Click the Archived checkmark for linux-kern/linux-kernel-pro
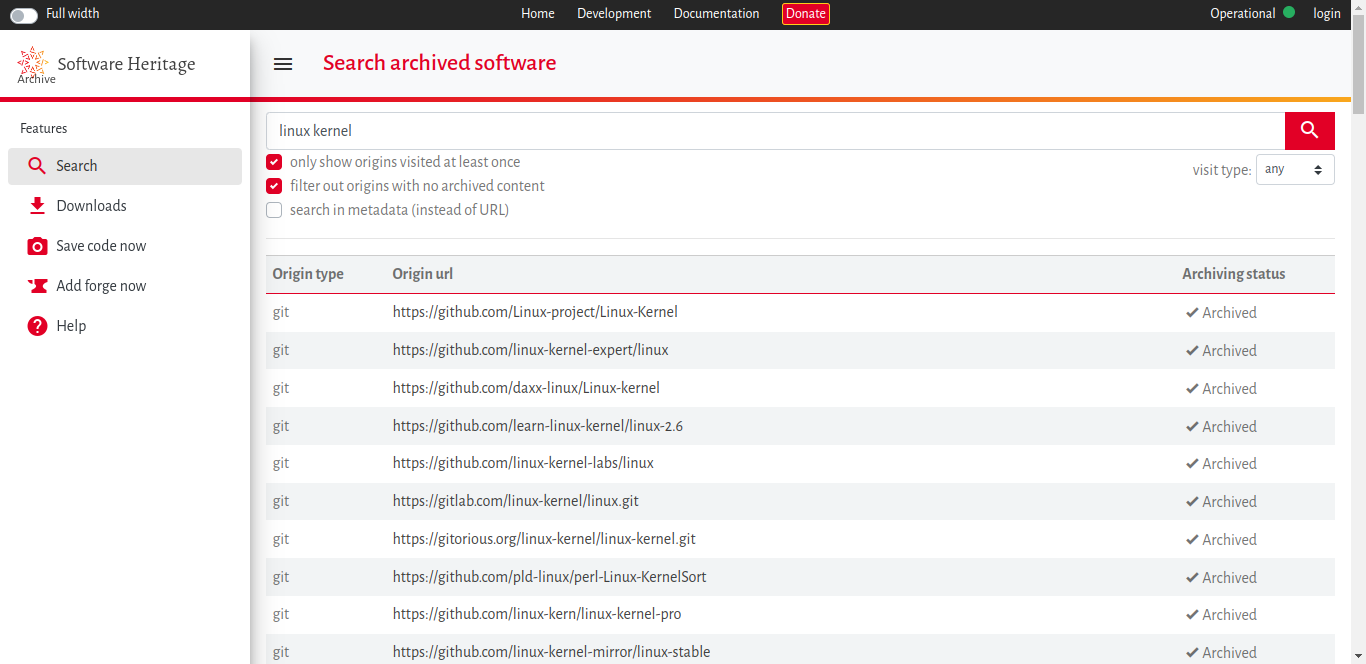 1192,615
